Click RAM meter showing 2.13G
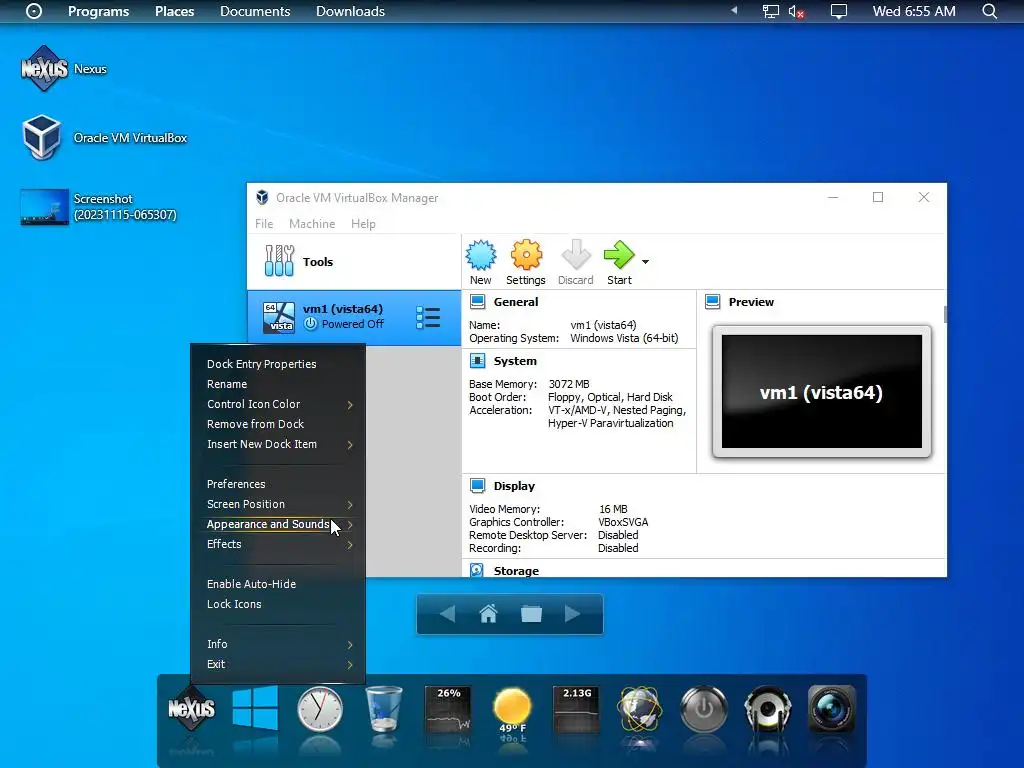The image size is (1024, 768). pyautogui.click(x=576, y=710)
